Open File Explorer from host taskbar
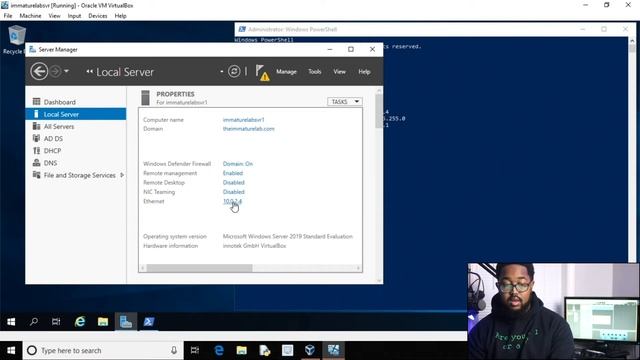Viewport: 640px width, 360px height. pos(242,350)
